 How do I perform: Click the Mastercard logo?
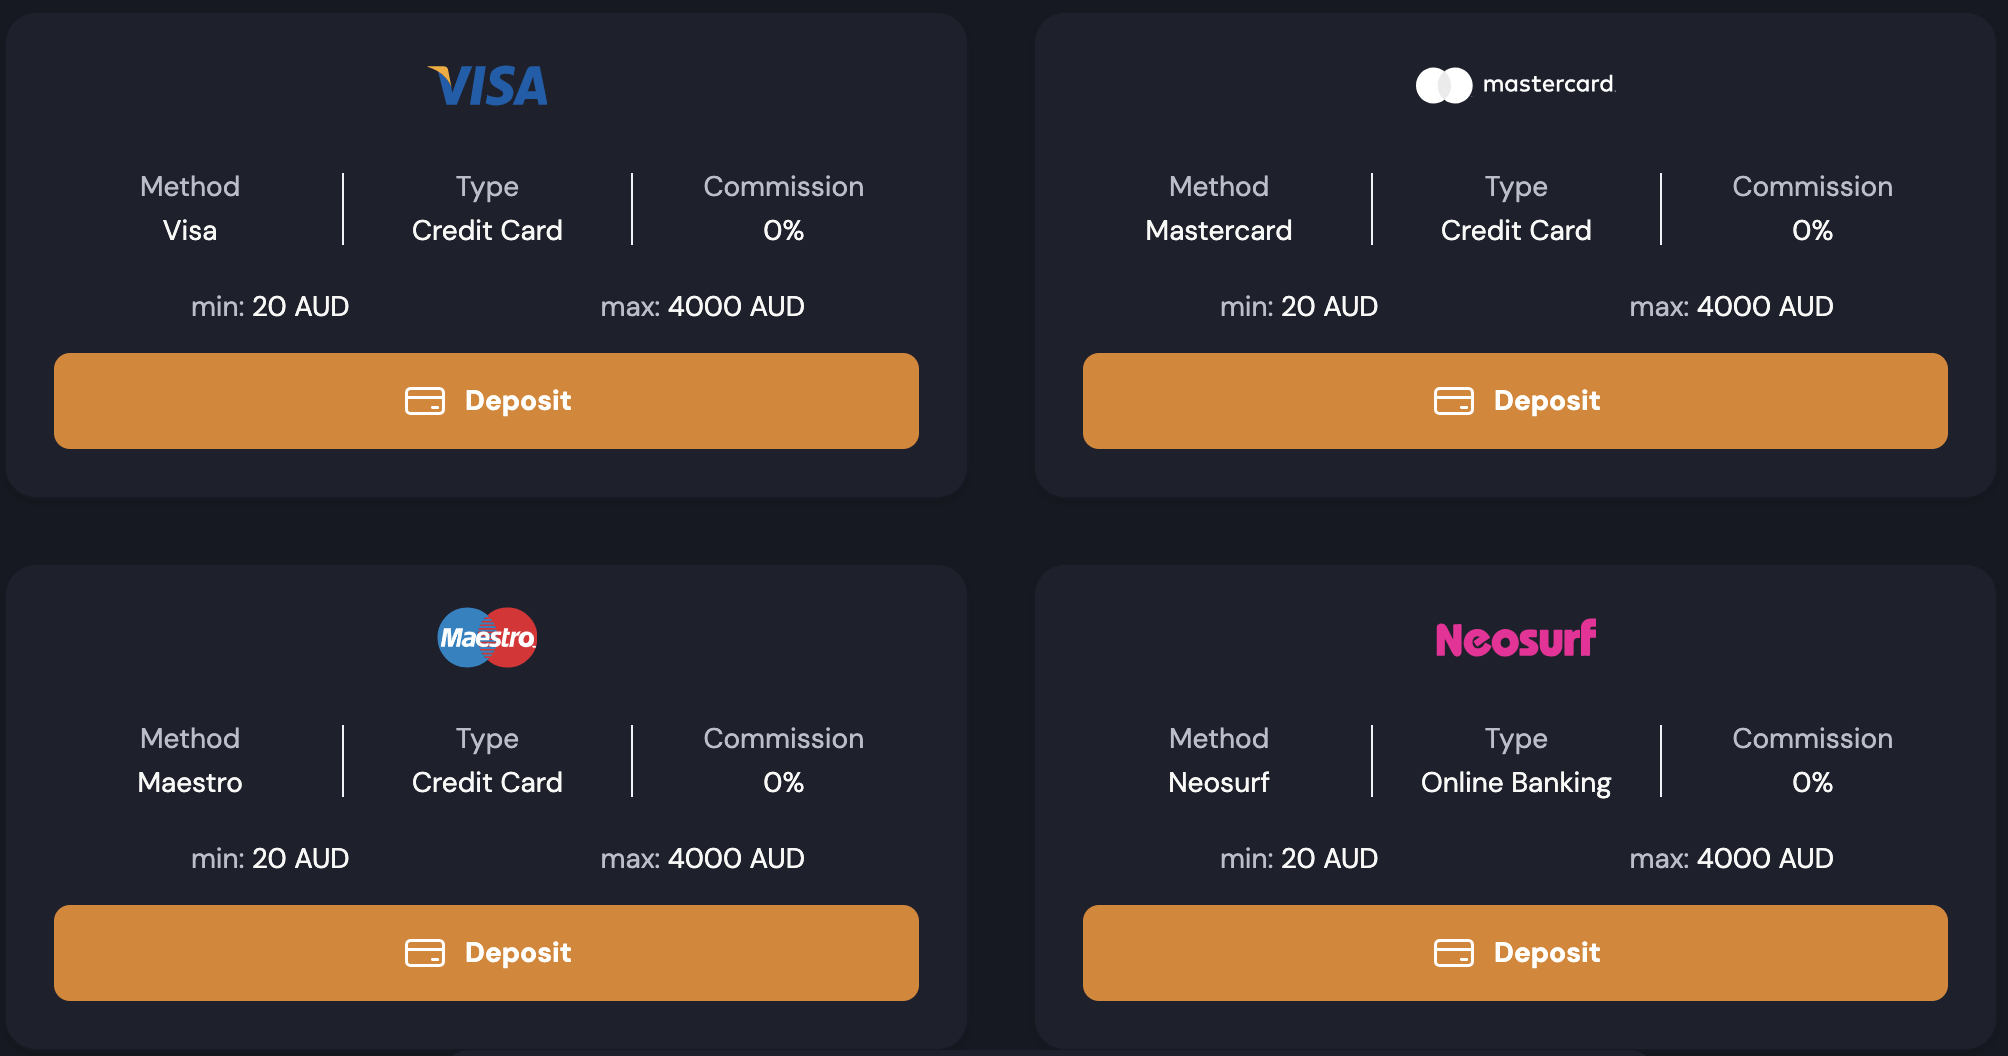(1514, 85)
